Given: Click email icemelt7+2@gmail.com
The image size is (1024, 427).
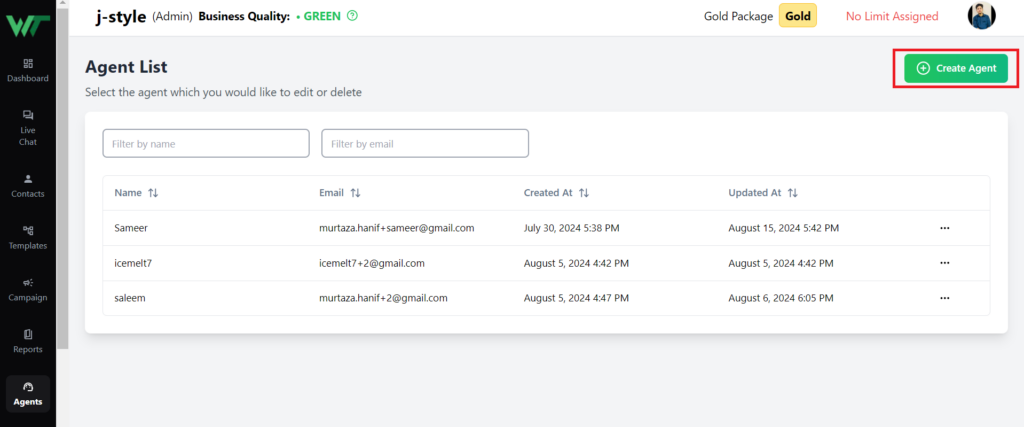Looking at the screenshot, I should tap(372, 263).
